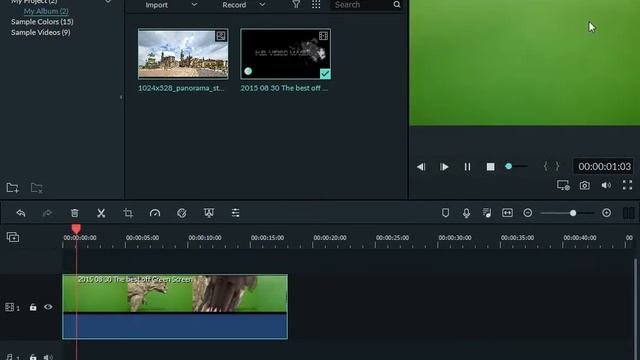The width and height of the screenshot is (640, 360).
Task: Click the mark in bracket in the preview controls
Action: pos(546,166)
